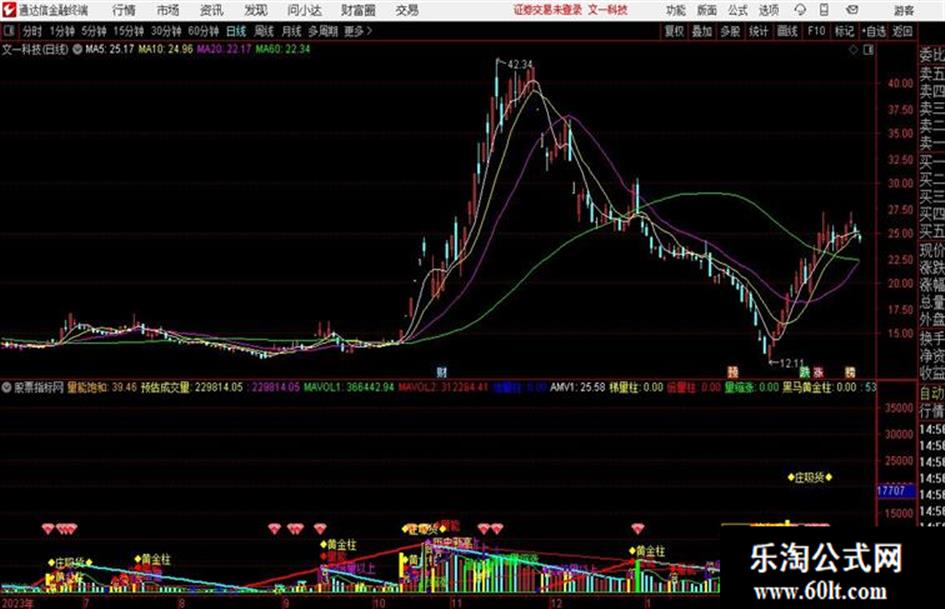
Task: Click the 标记 mark toolbar button
Action: pyautogui.click(x=844, y=31)
